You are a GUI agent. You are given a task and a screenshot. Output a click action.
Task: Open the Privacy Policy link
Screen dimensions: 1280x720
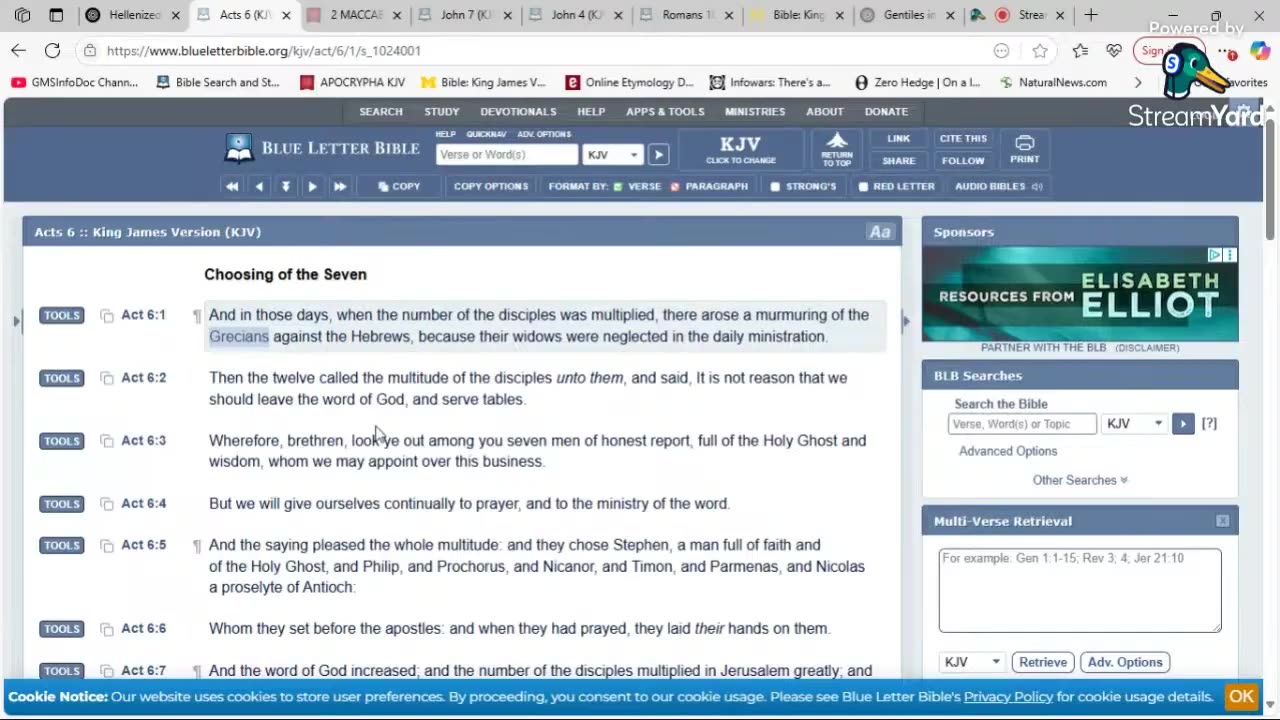coord(1008,697)
